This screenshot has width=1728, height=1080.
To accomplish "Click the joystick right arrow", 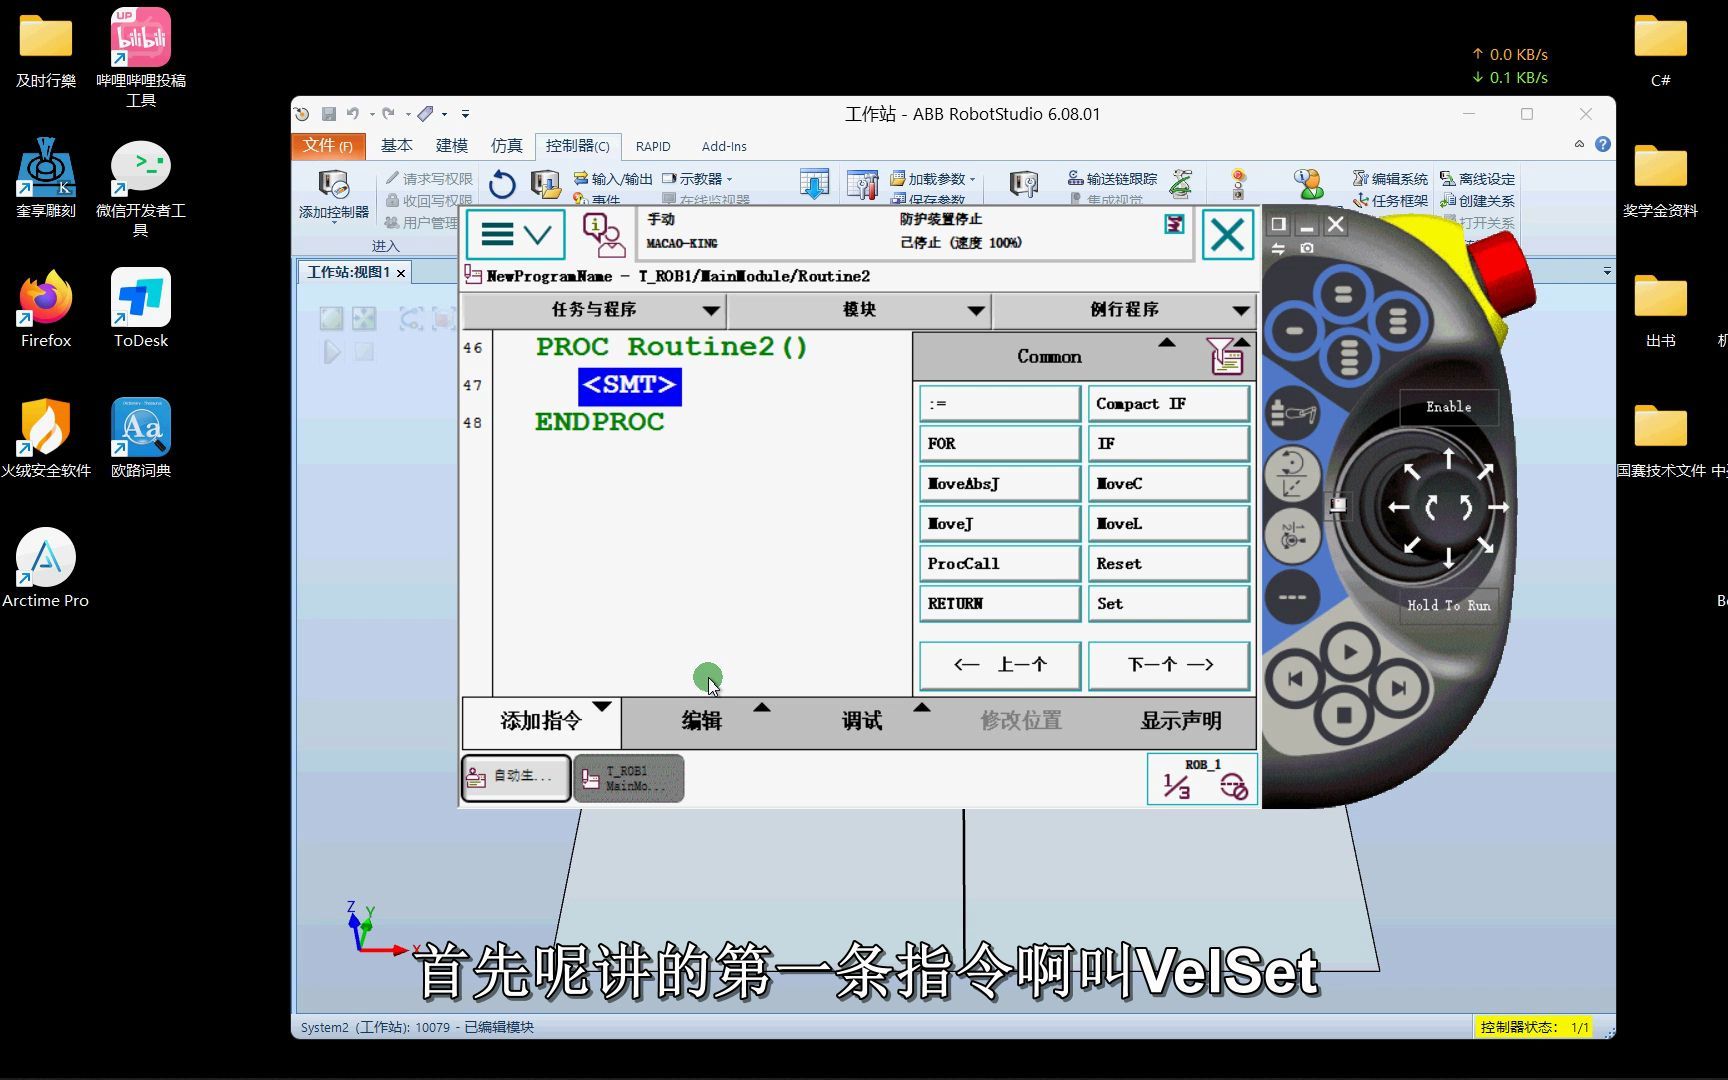I will 1498,508.
